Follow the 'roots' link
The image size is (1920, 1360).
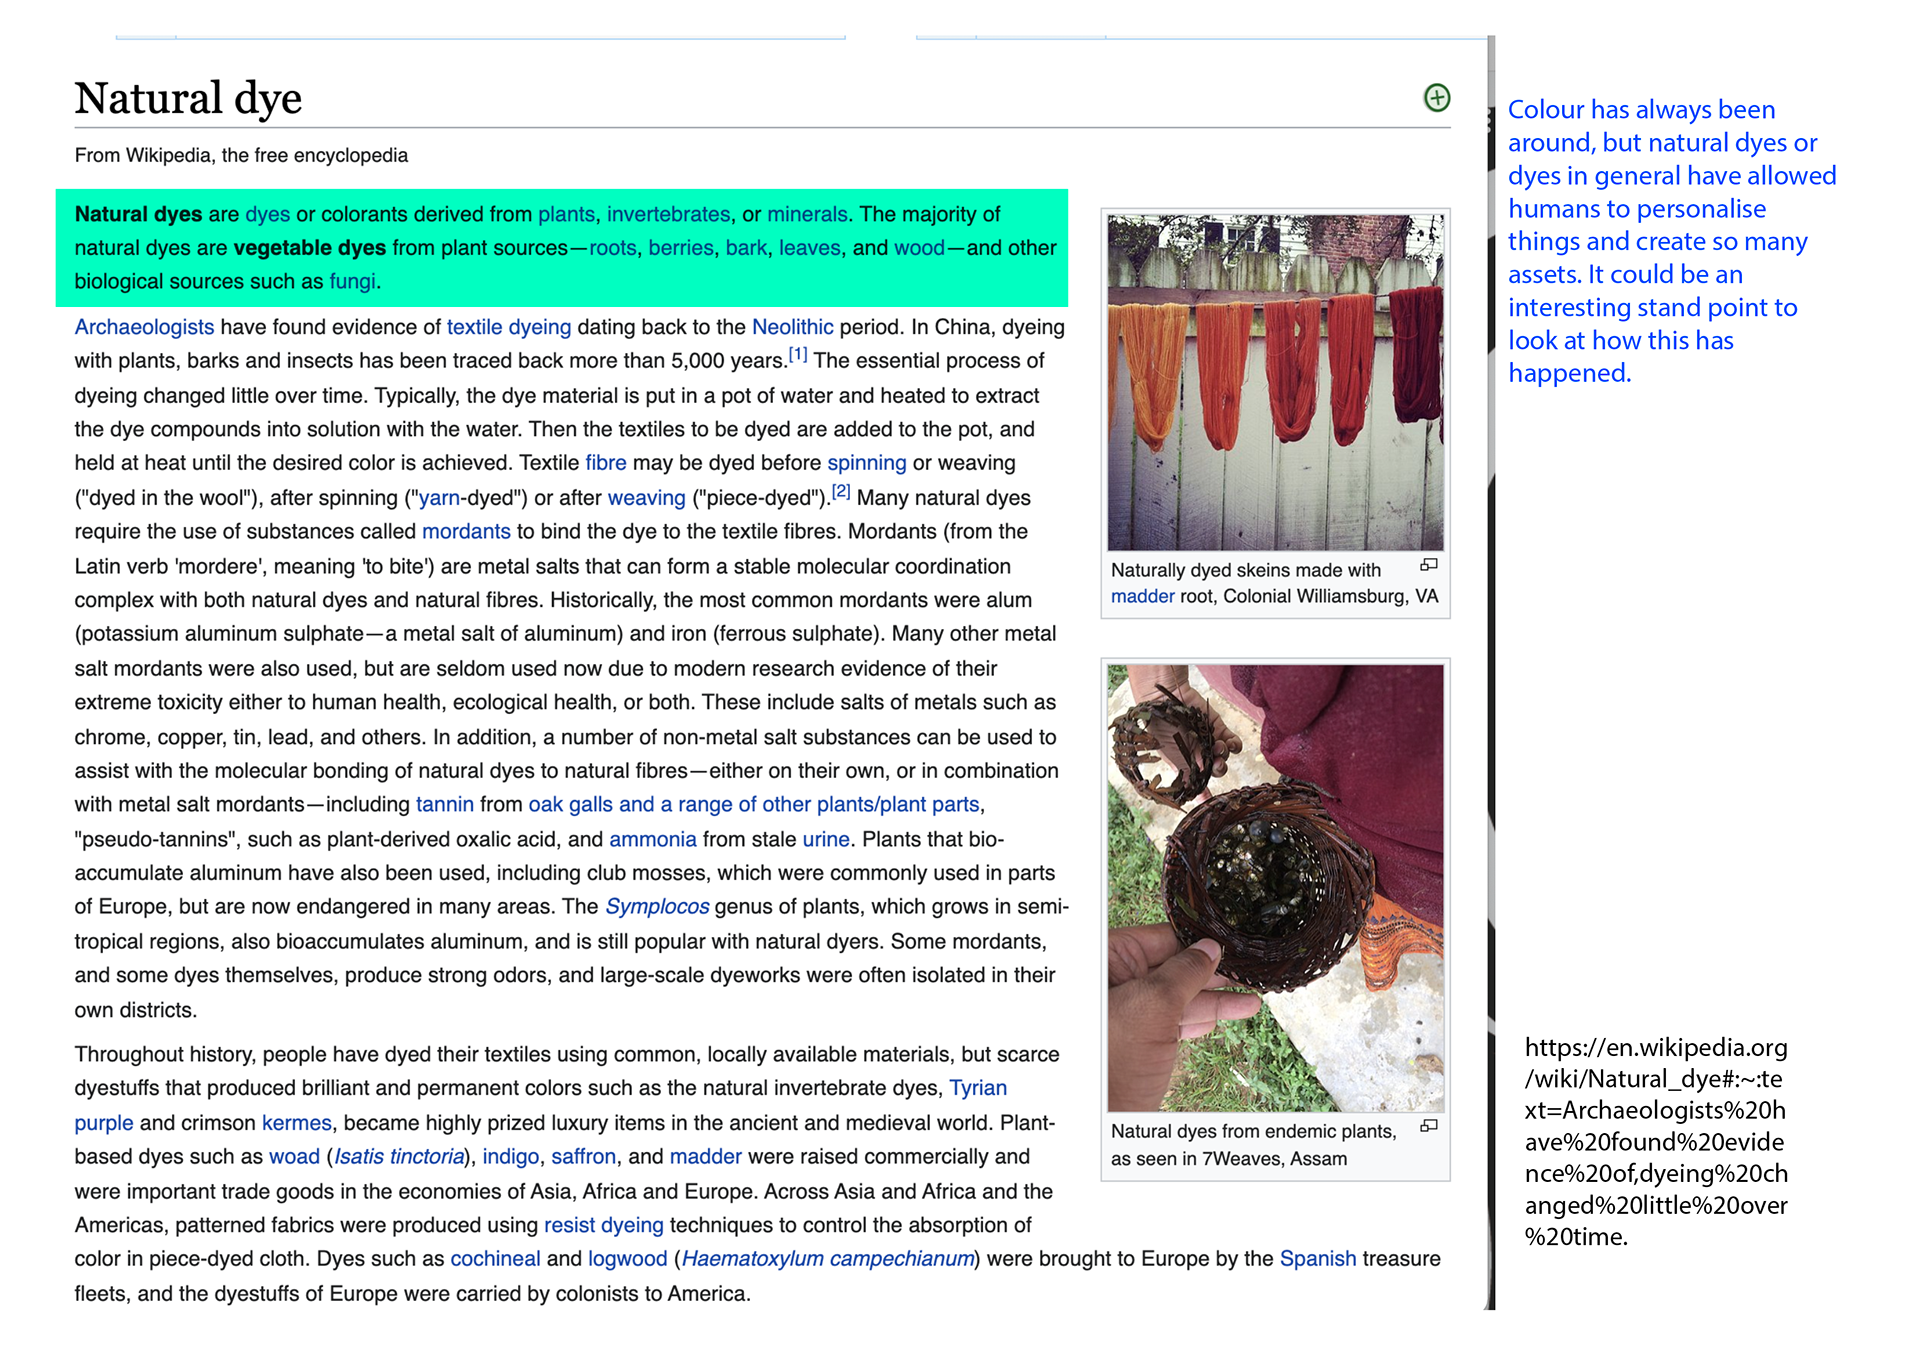pos(613,248)
